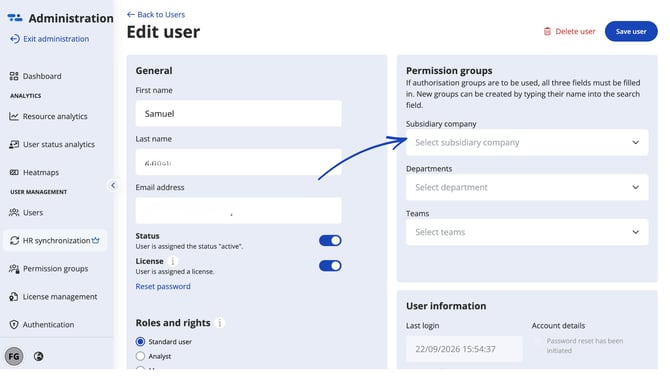The image size is (670, 376).
Task: Select the Standard user role
Action: 140,341
